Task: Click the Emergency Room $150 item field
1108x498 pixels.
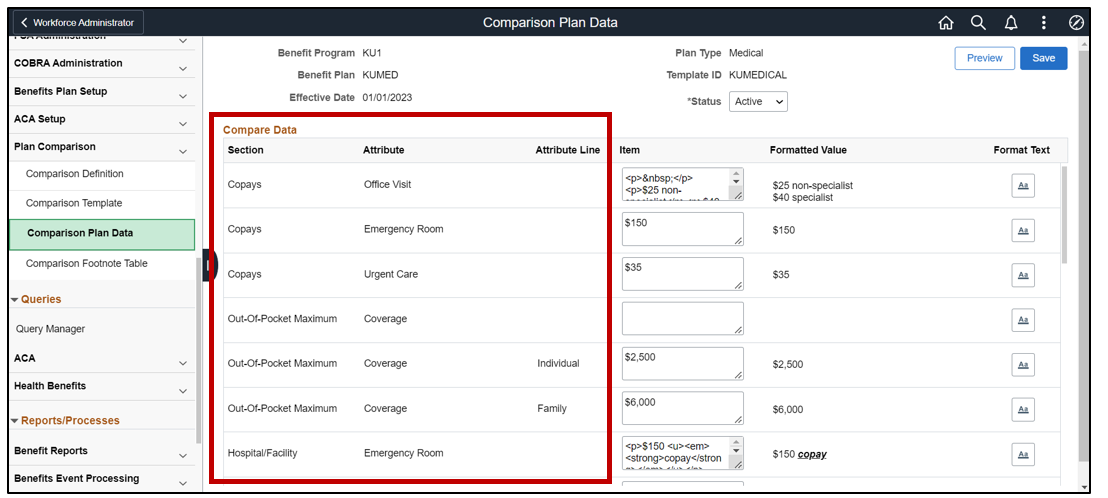Action: (x=682, y=229)
